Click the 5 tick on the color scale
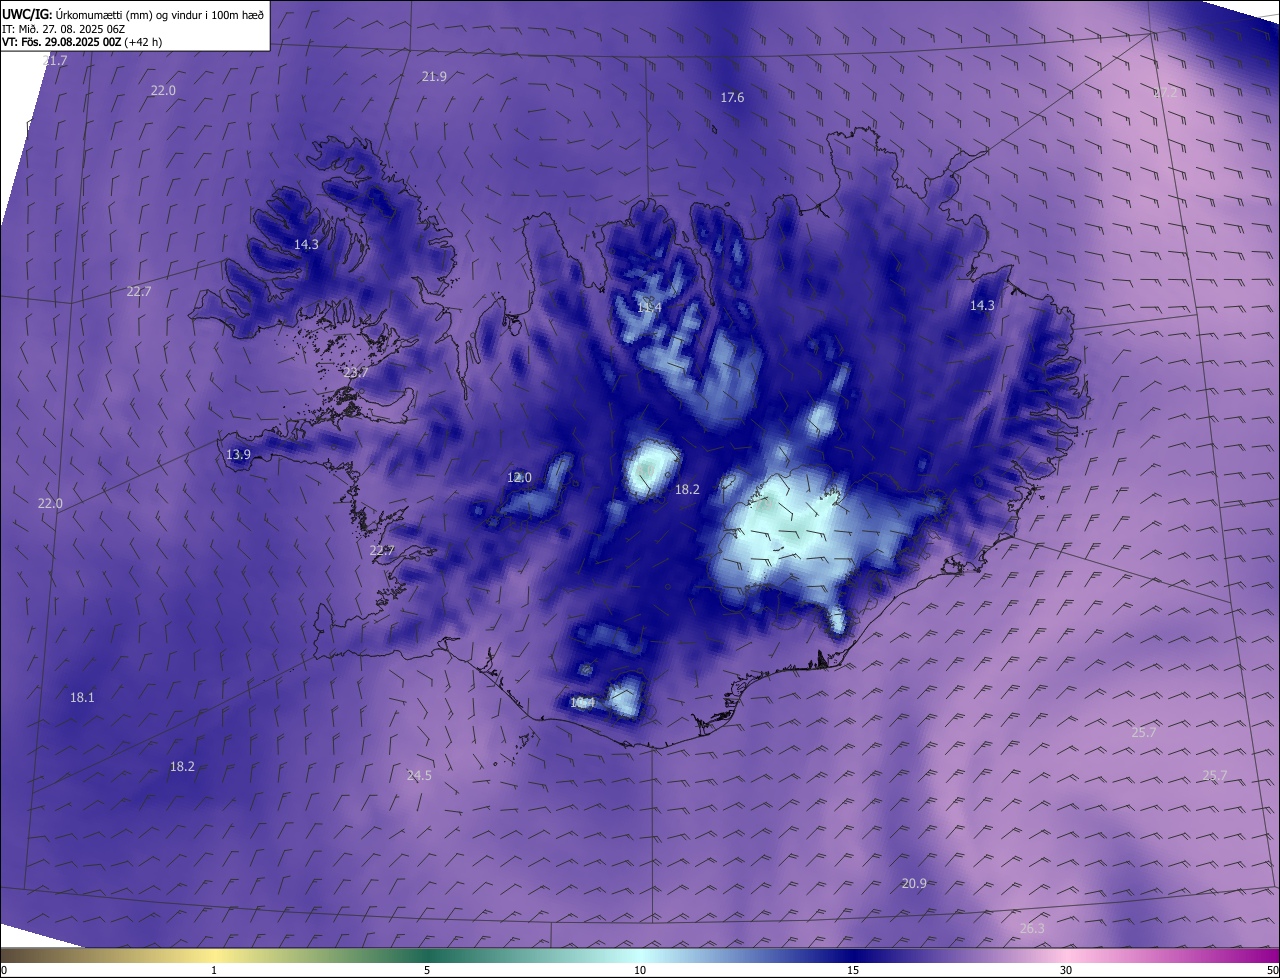Viewport: 1280px width, 978px height. (x=427, y=970)
